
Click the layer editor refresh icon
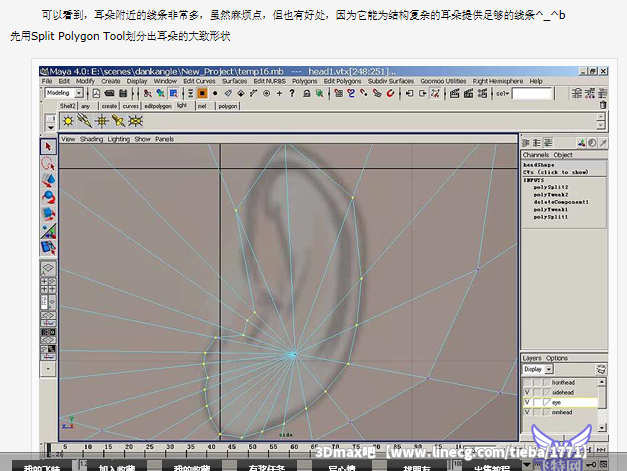(601, 369)
